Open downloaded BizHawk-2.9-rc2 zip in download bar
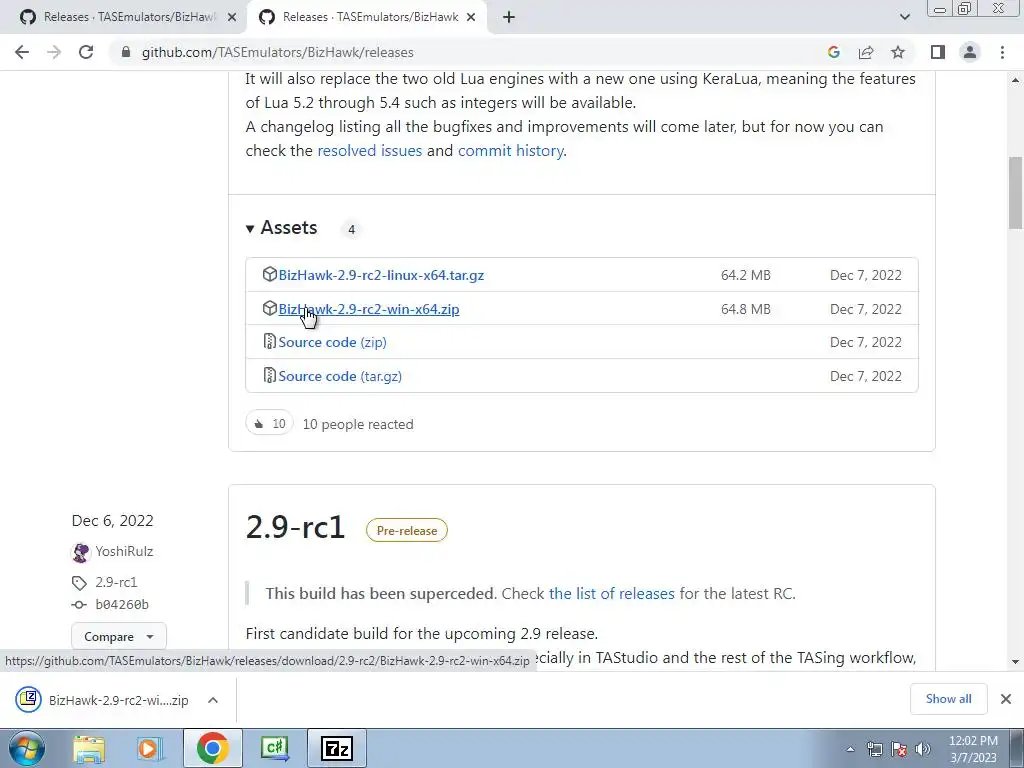The width and height of the screenshot is (1024, 768). pyautogui.click(x=103, y=700)
